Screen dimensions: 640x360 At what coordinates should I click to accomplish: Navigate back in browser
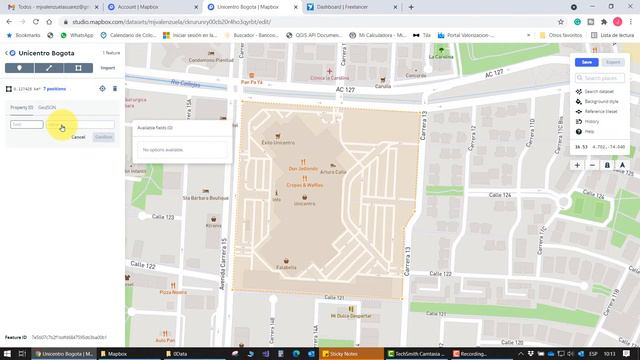point(9,22)
